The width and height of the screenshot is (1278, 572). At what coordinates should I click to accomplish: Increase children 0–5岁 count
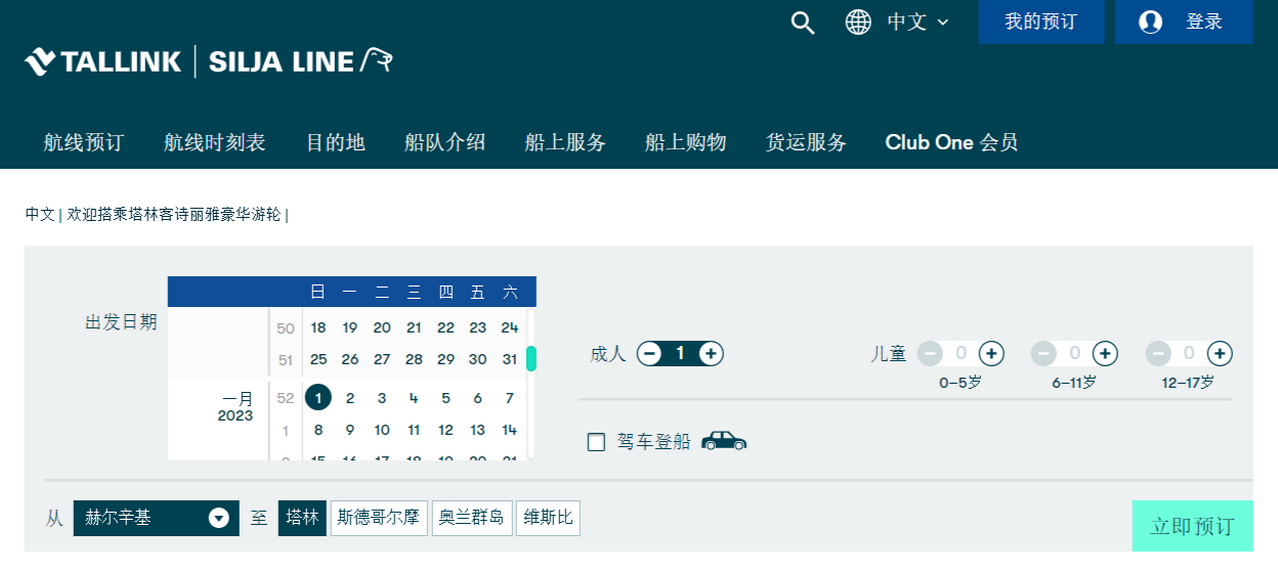[x=991, y=353]
